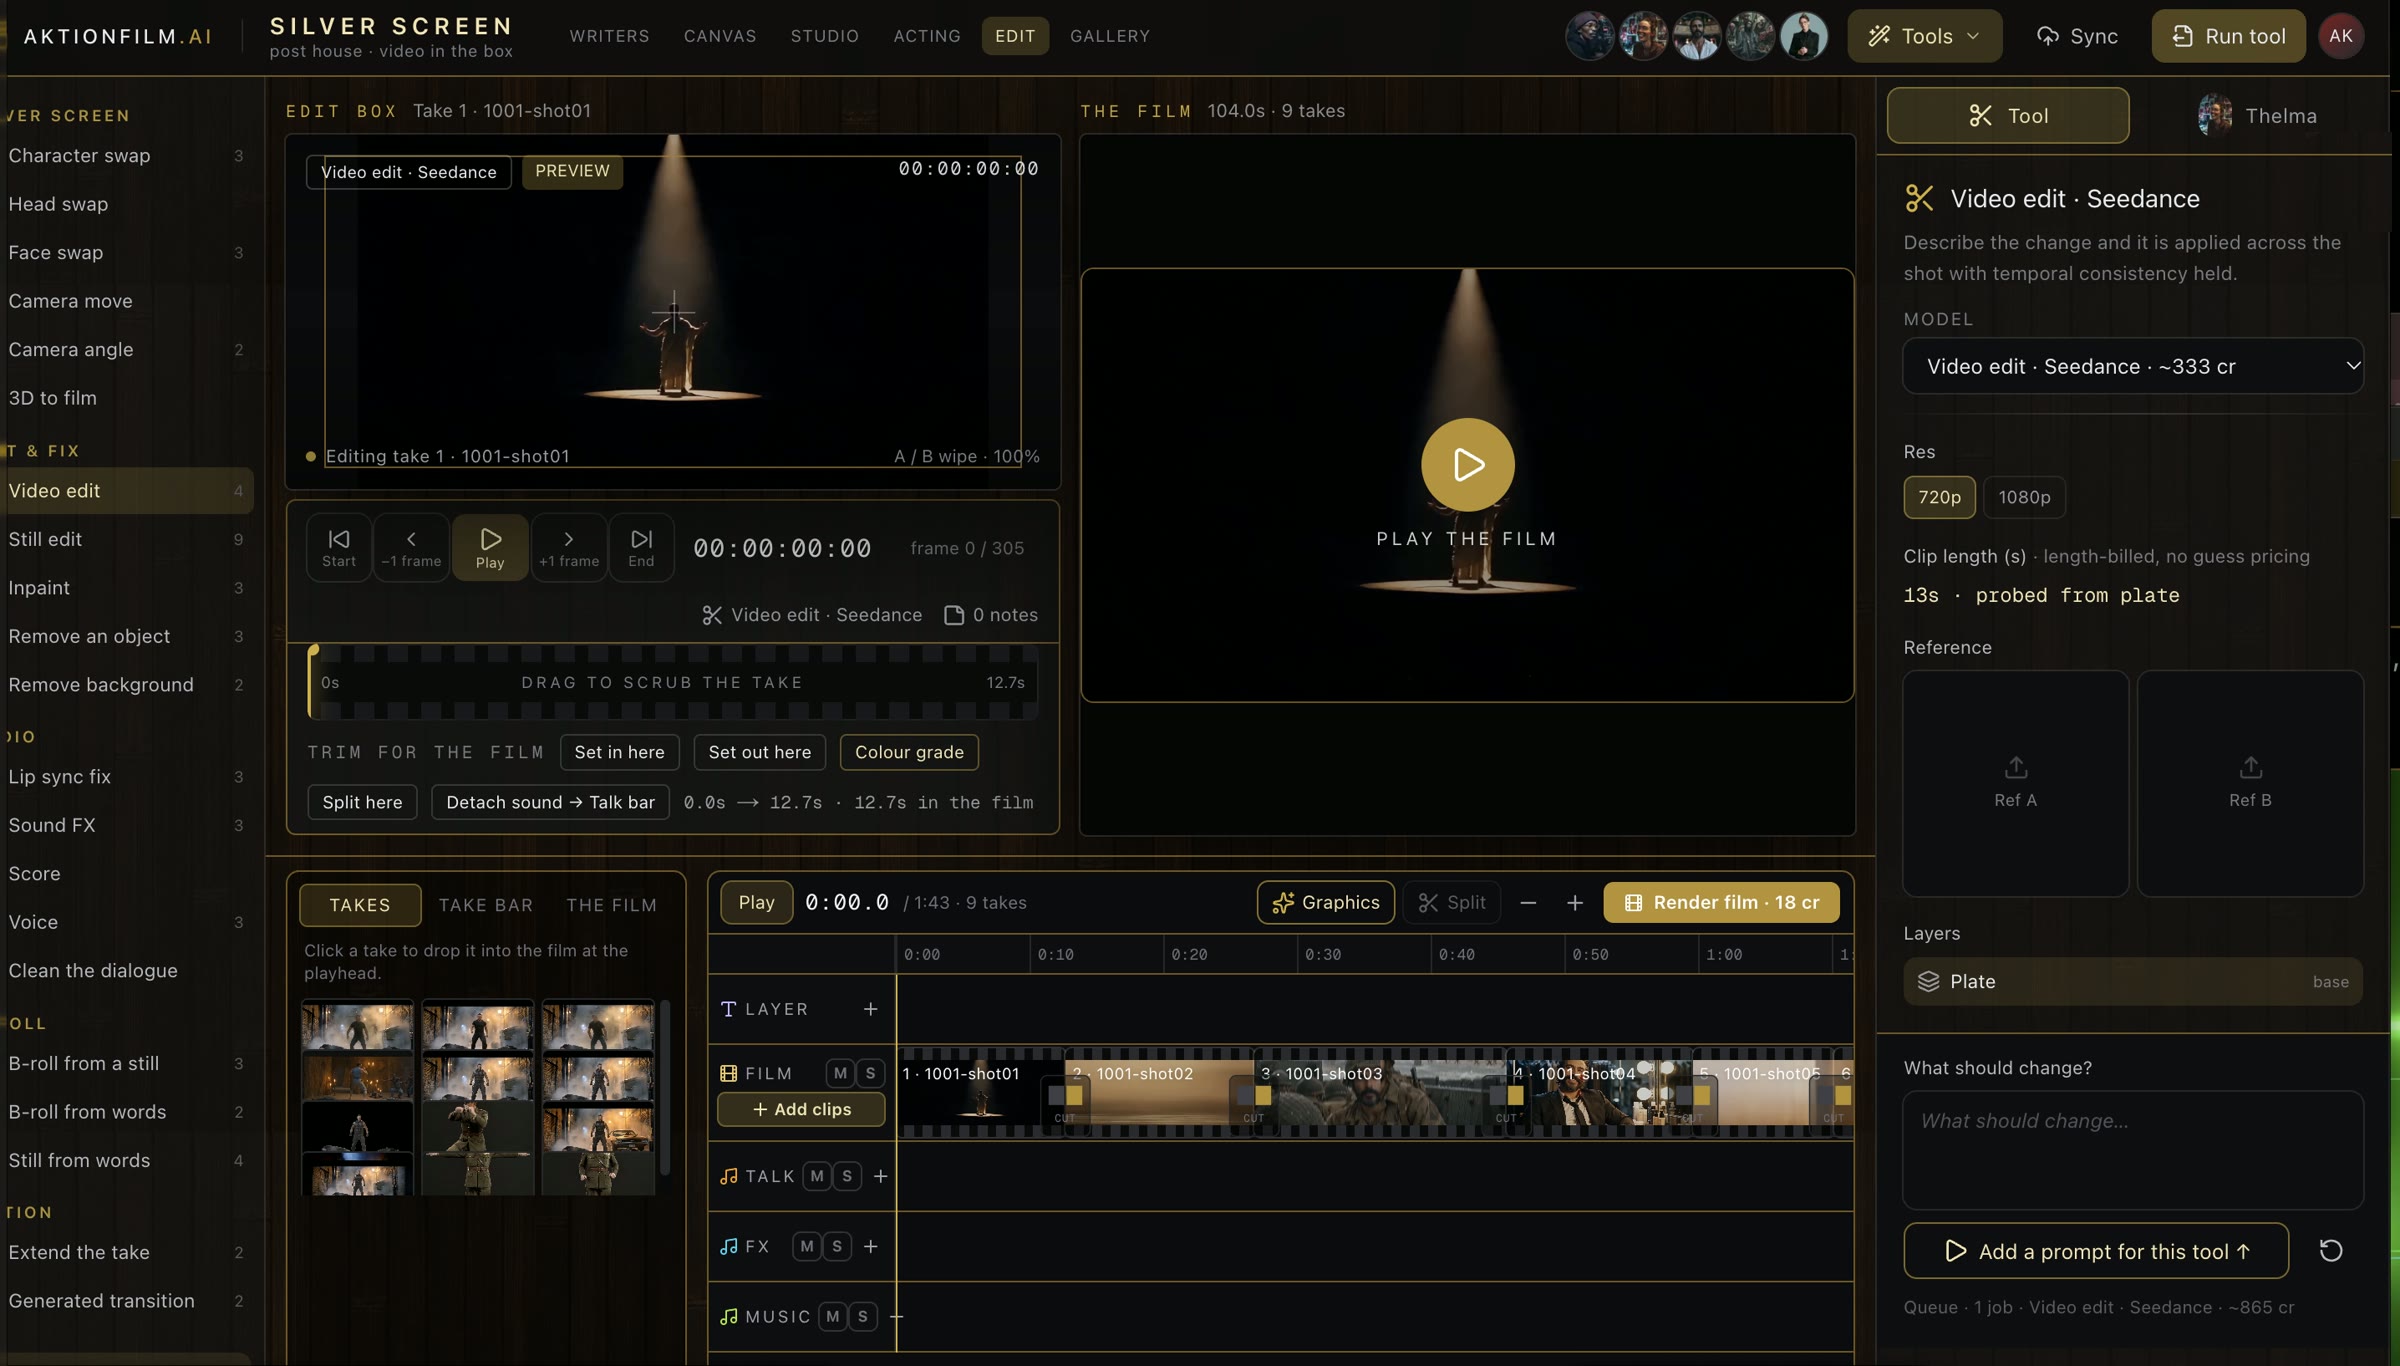
Task: Add a track to the MUSIC row
Action: (896, 1316)
